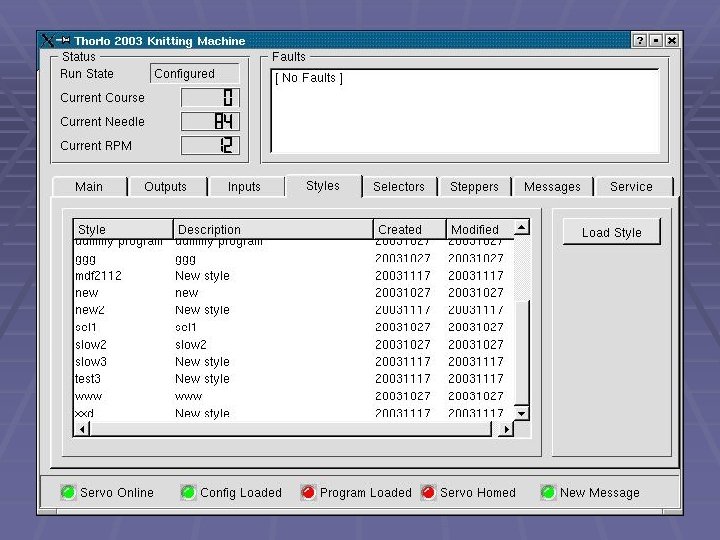Click the Load Style button
Screen dimensions: 720x540
coord(612,232)
